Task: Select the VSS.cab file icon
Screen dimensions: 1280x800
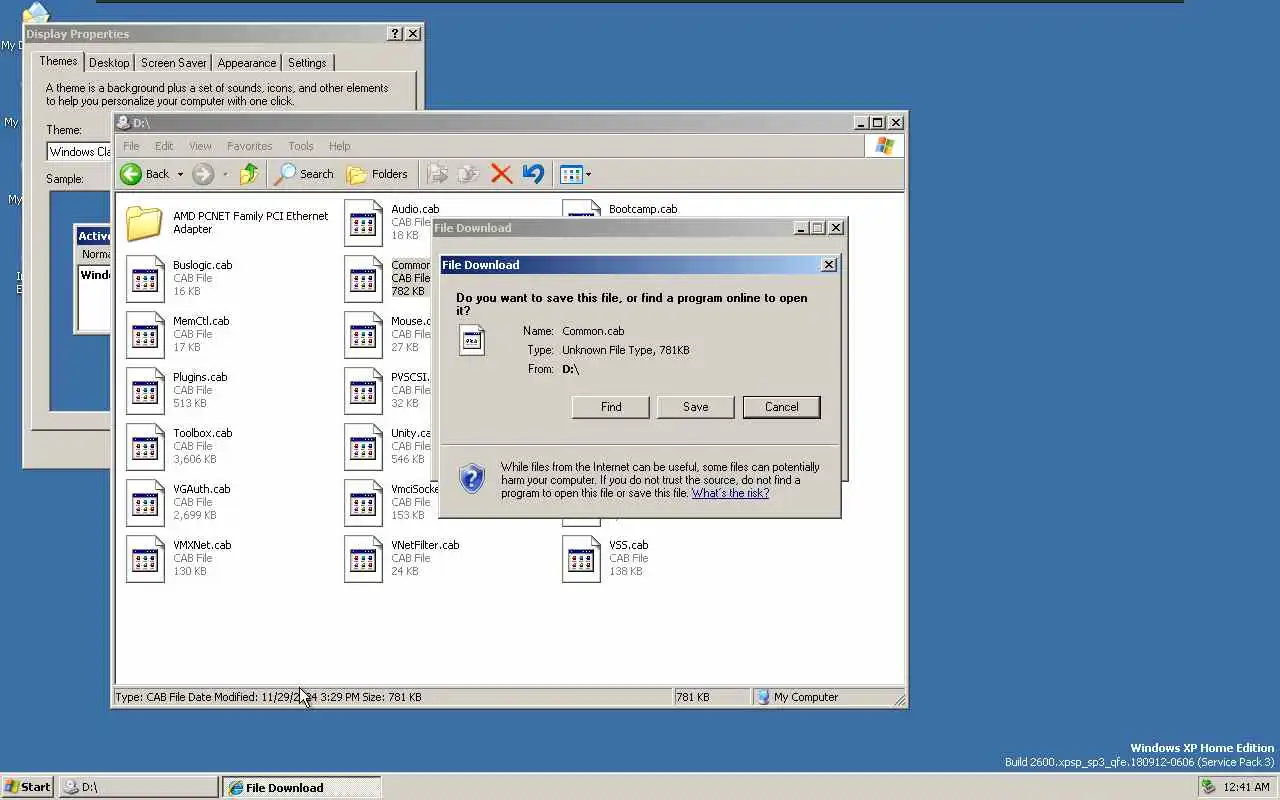Action: tap(581, 559)
